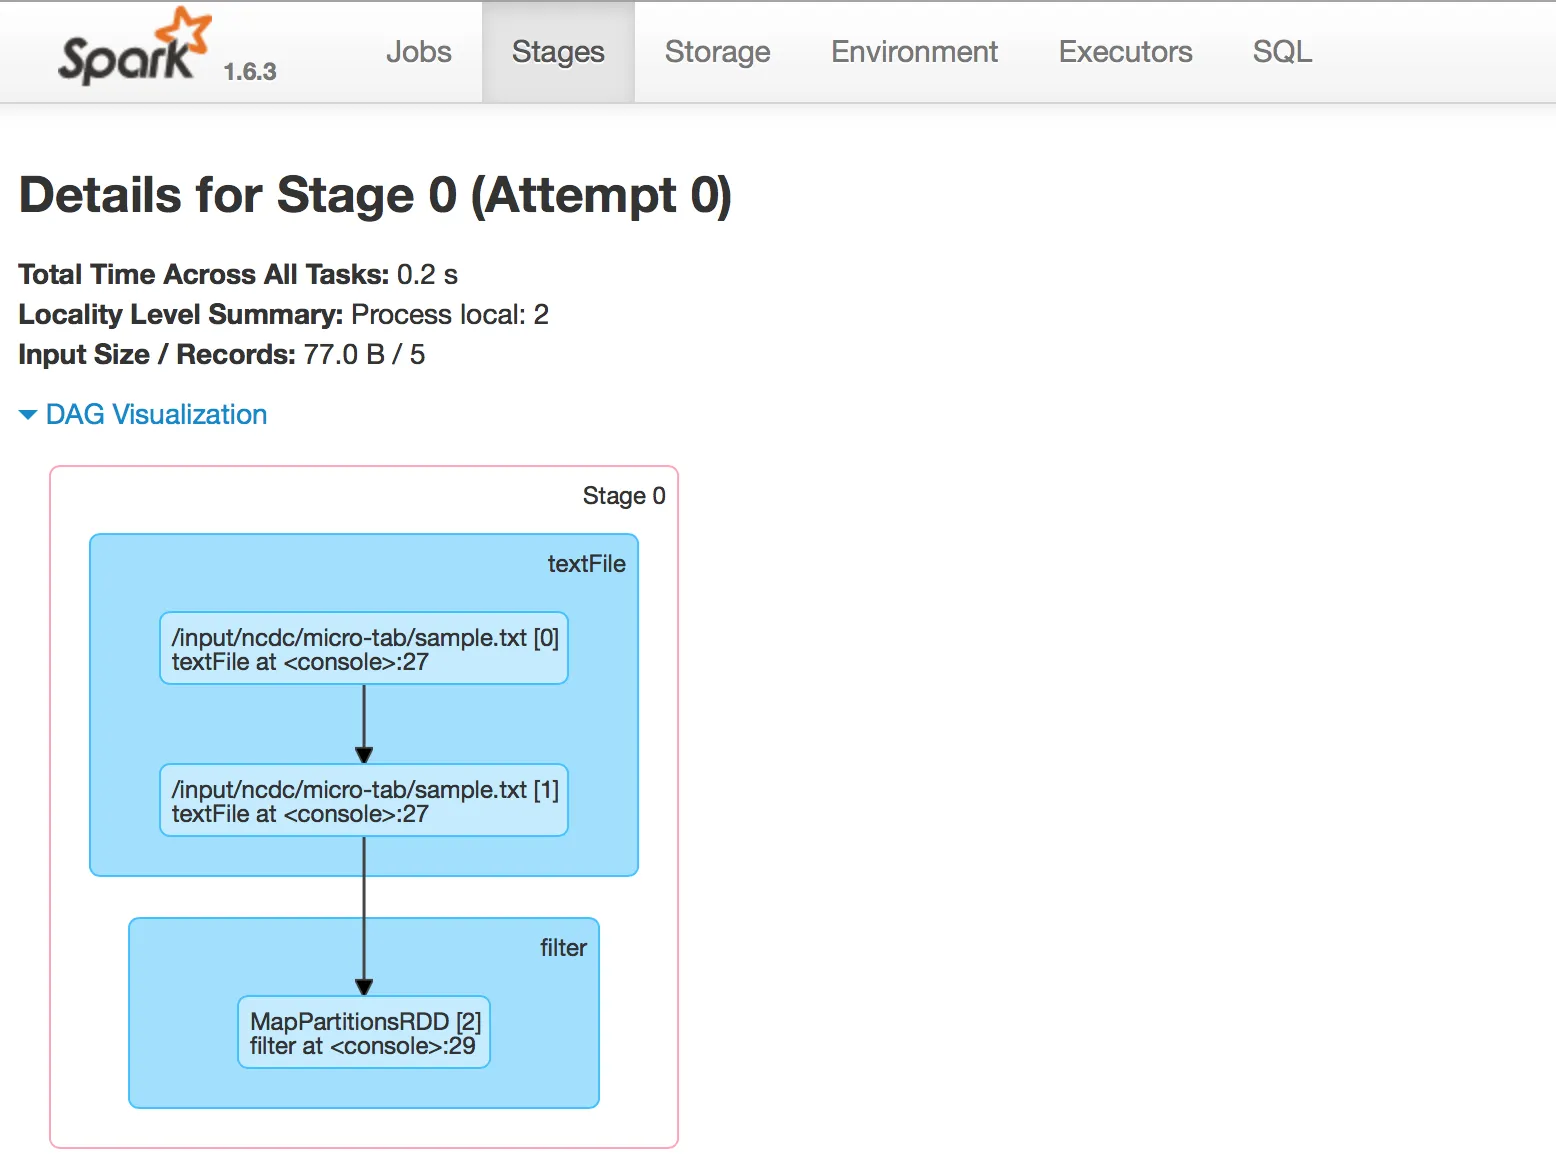Click the arrowhead into sample.txt [1] node
The width and height of the screenshot is (1556, 1176).
tap(364, 755)
